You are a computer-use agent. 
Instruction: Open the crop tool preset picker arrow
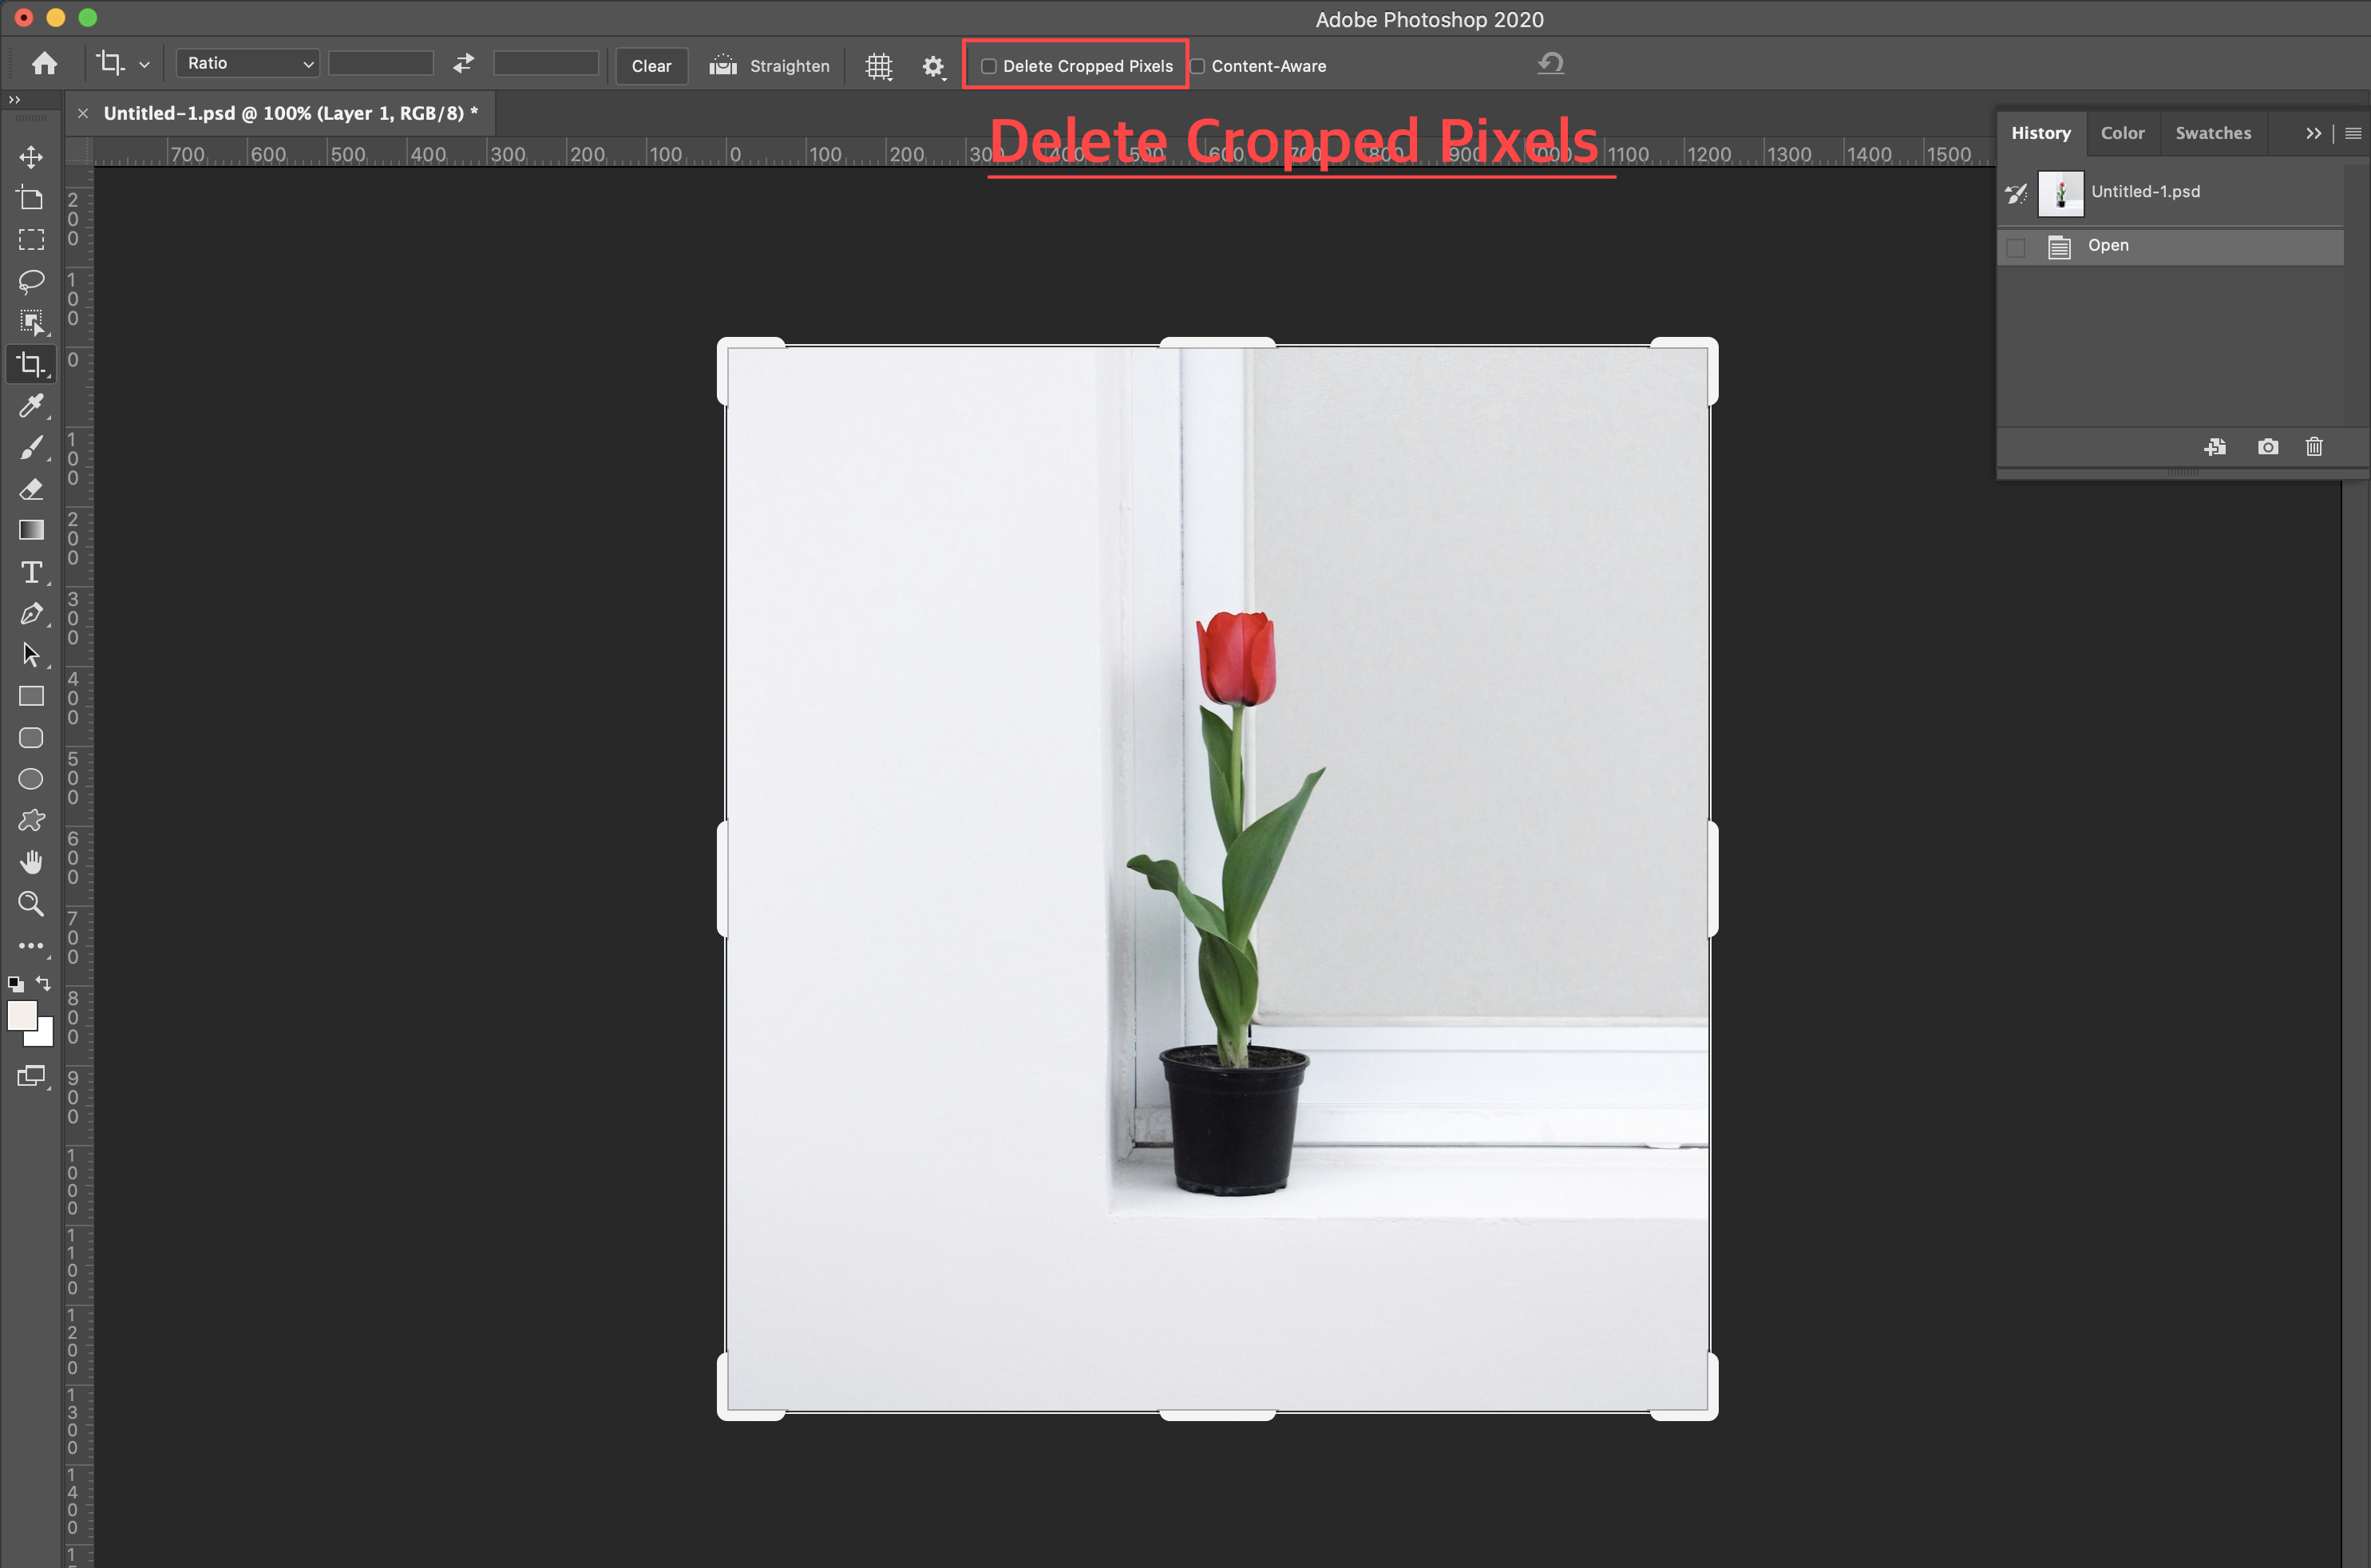pyautogui.click(x=145, y=64)
